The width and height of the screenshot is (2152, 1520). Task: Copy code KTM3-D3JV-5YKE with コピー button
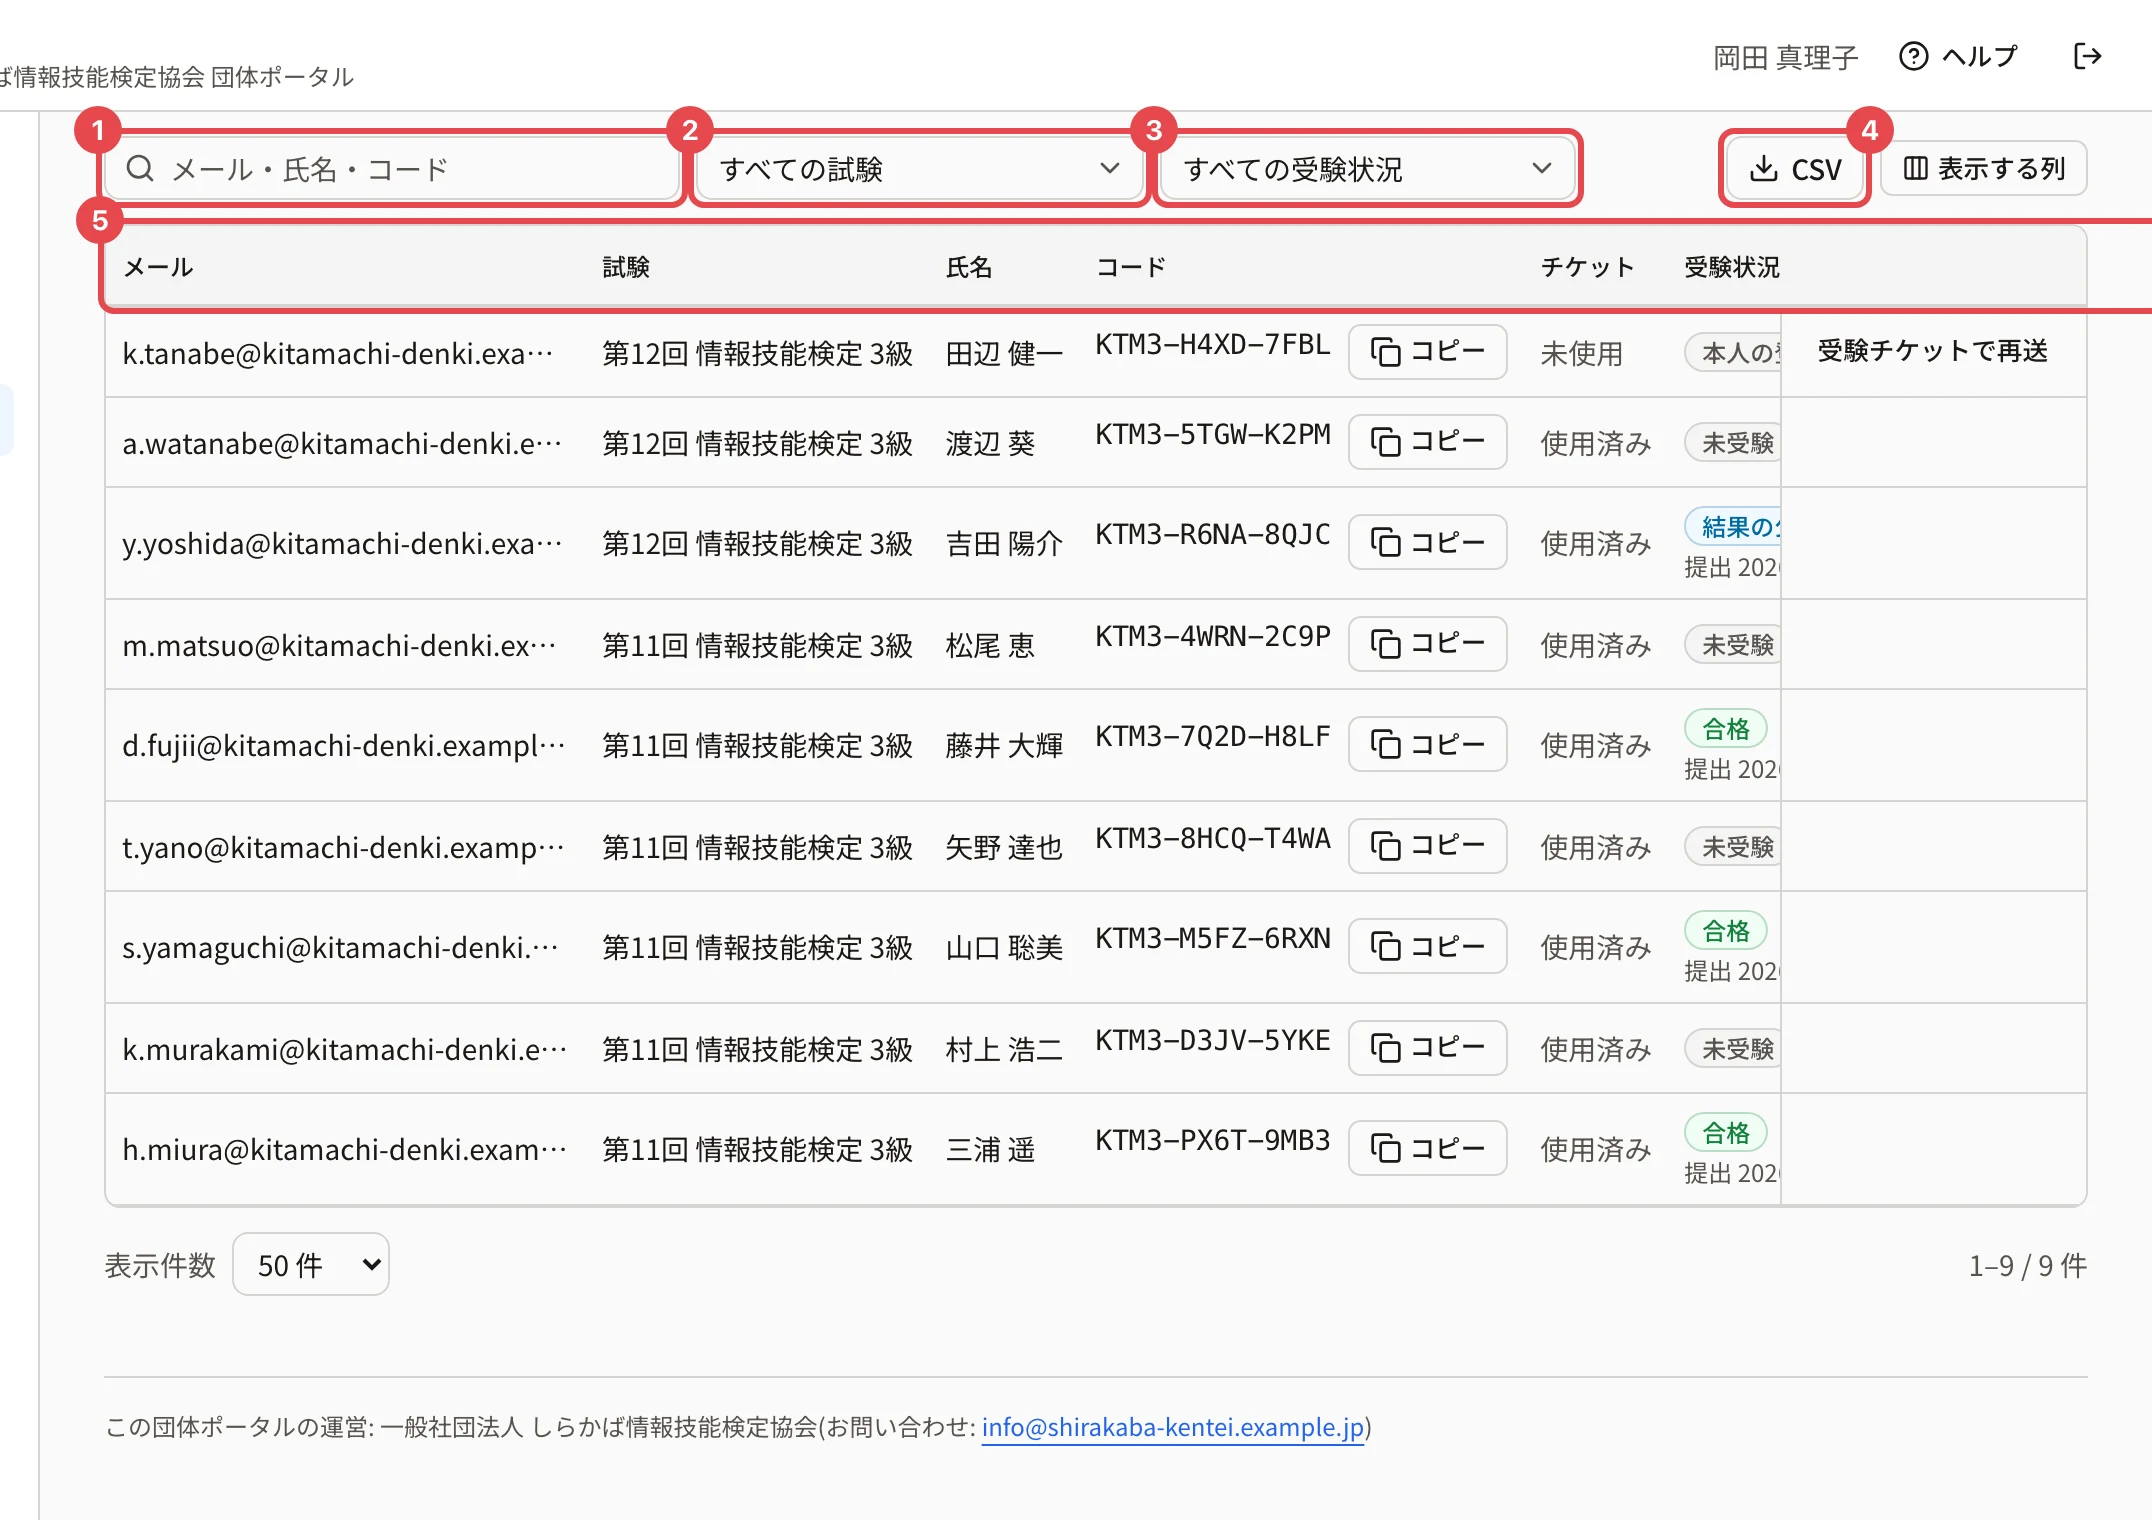[x=1427, y=1048]
